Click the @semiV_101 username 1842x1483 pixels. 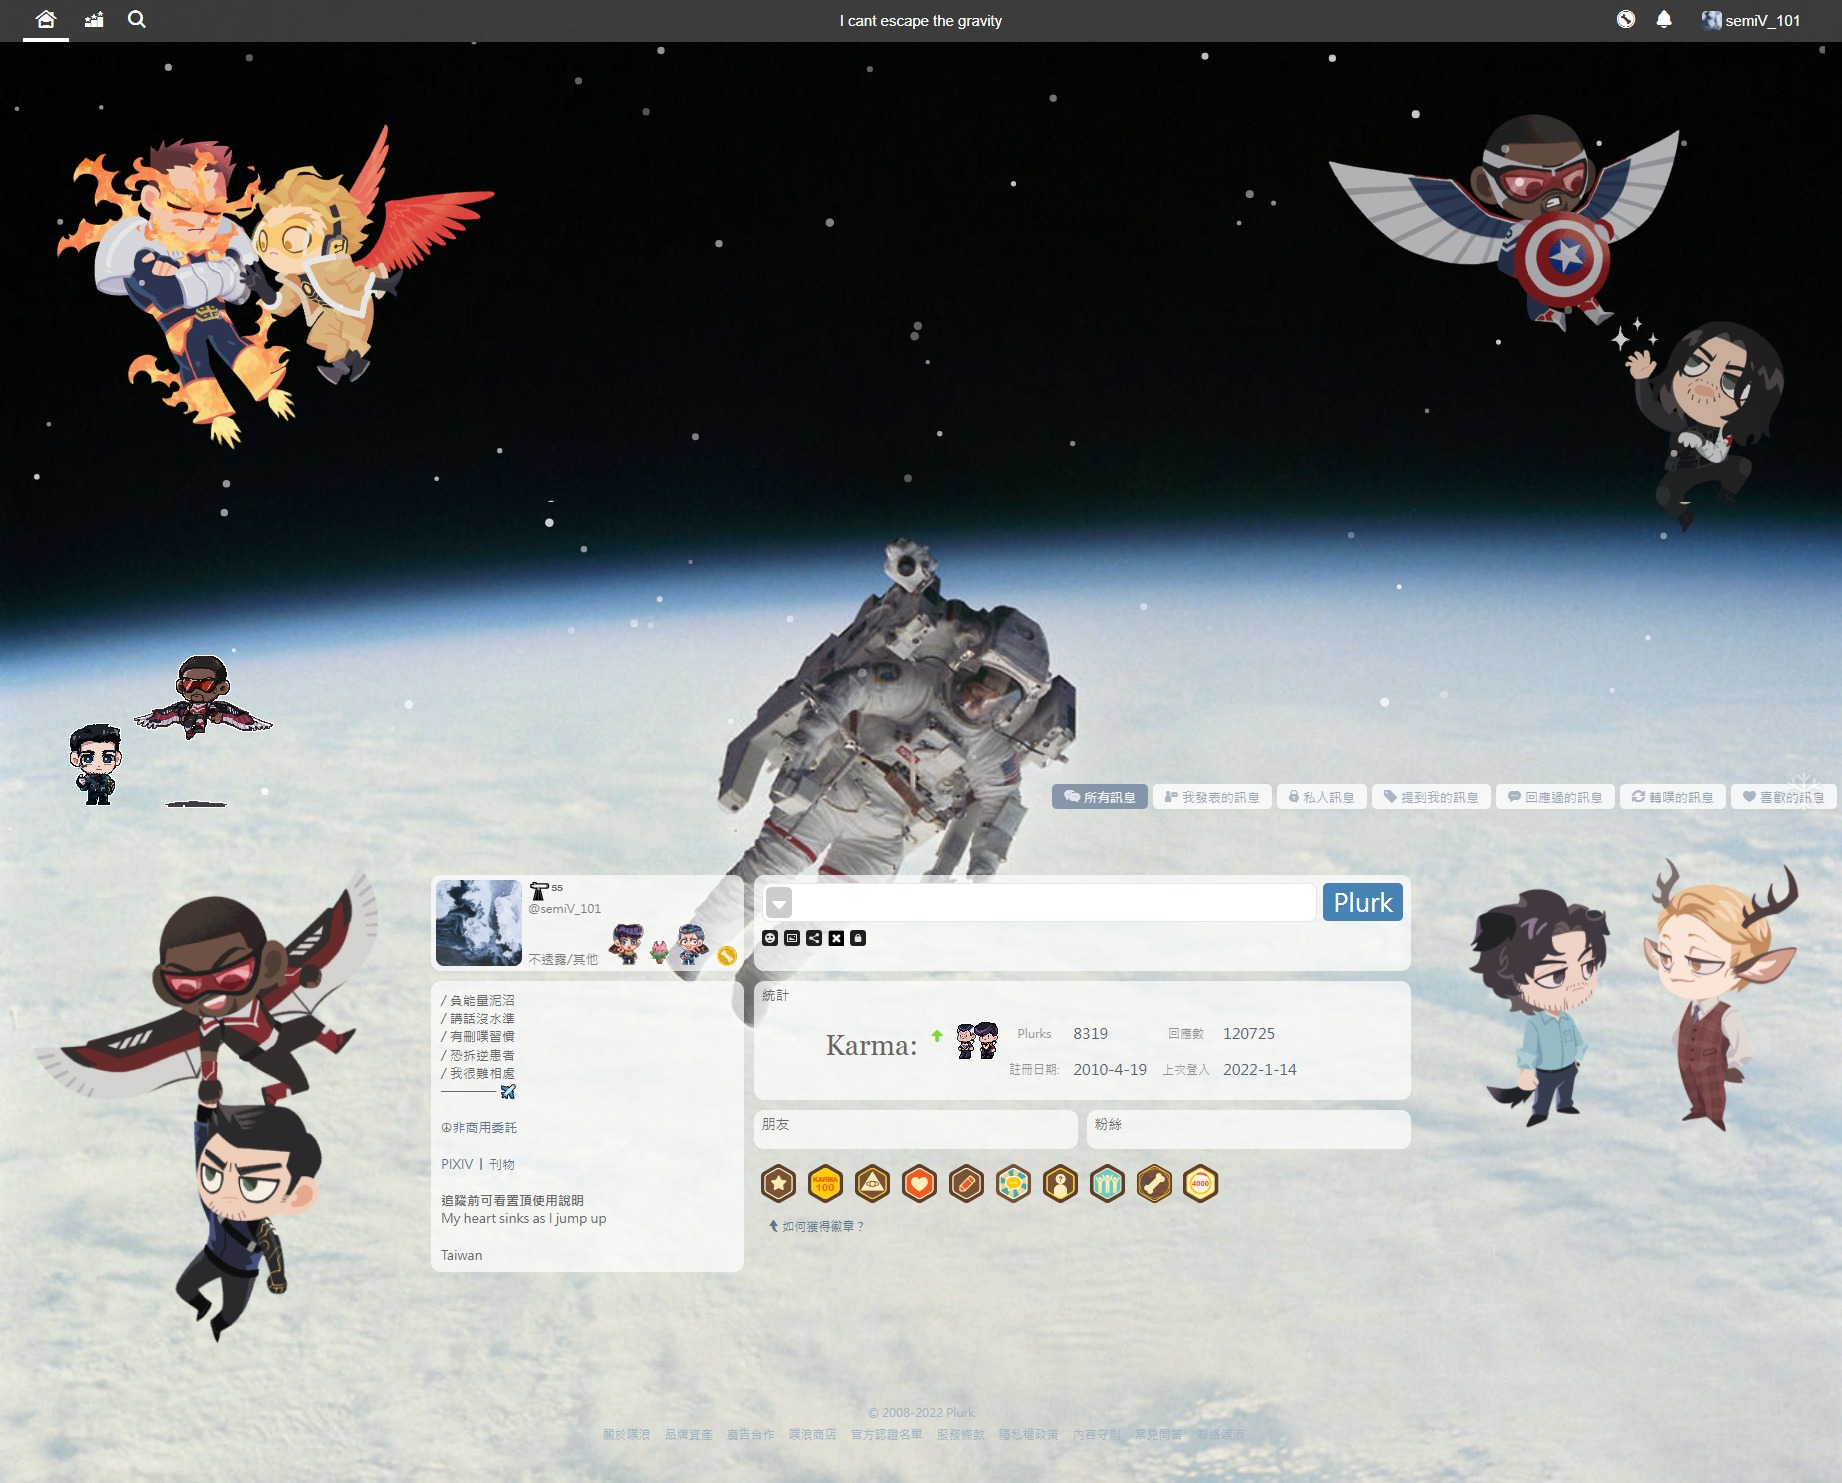[565, 909]
